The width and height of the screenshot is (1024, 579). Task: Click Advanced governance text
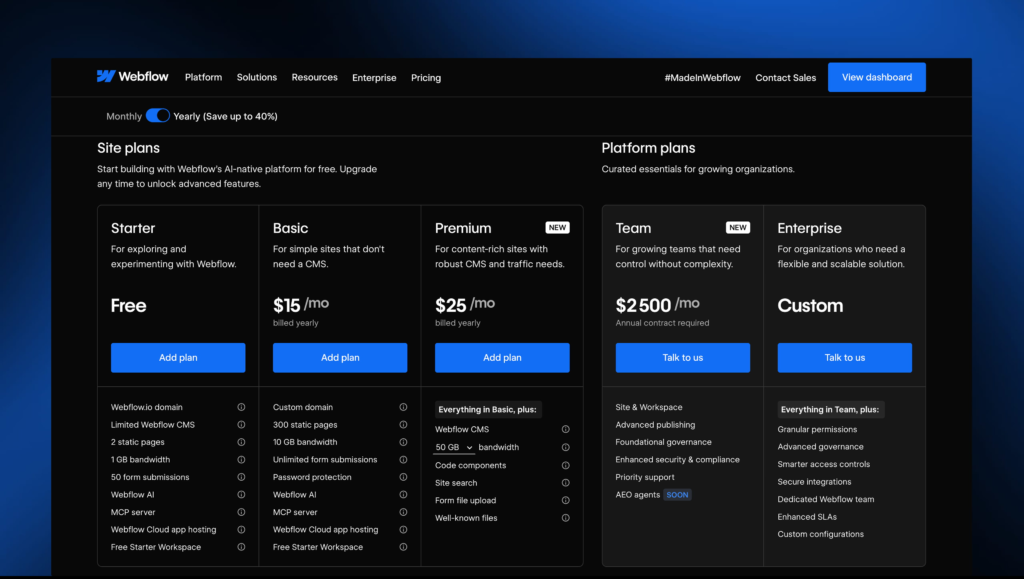coord(820,447)
